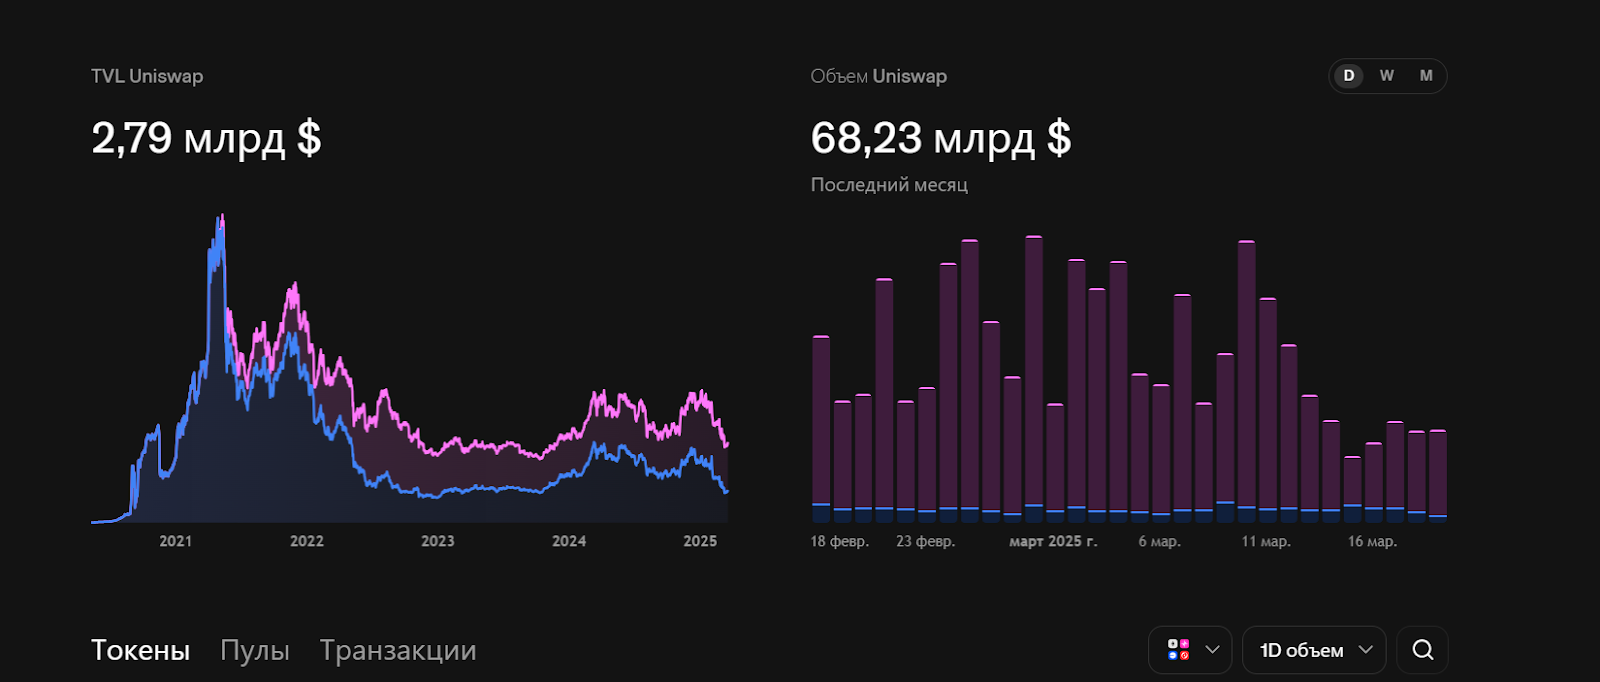The image size is (1600, 682).
Task: Switch volume chart to W weekly
Action: [x=1386, y=76]
